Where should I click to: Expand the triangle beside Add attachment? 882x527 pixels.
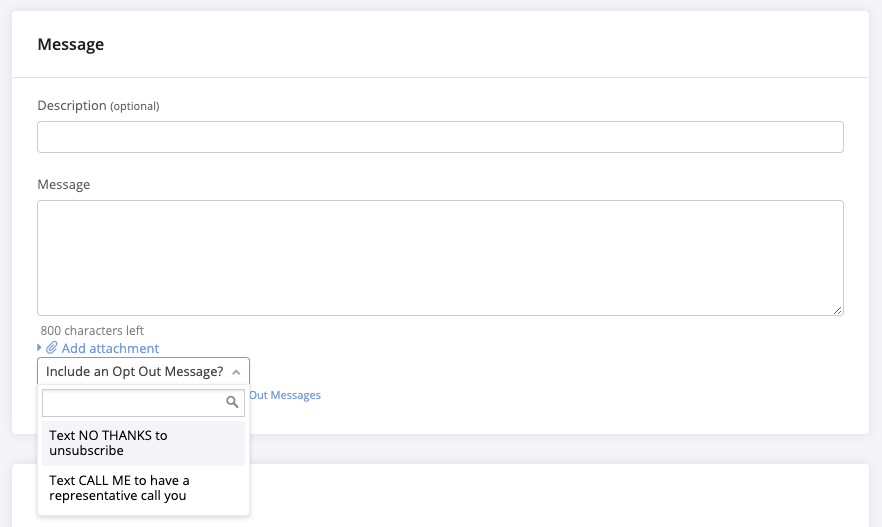pyautogui.click(x=40, y=348)
